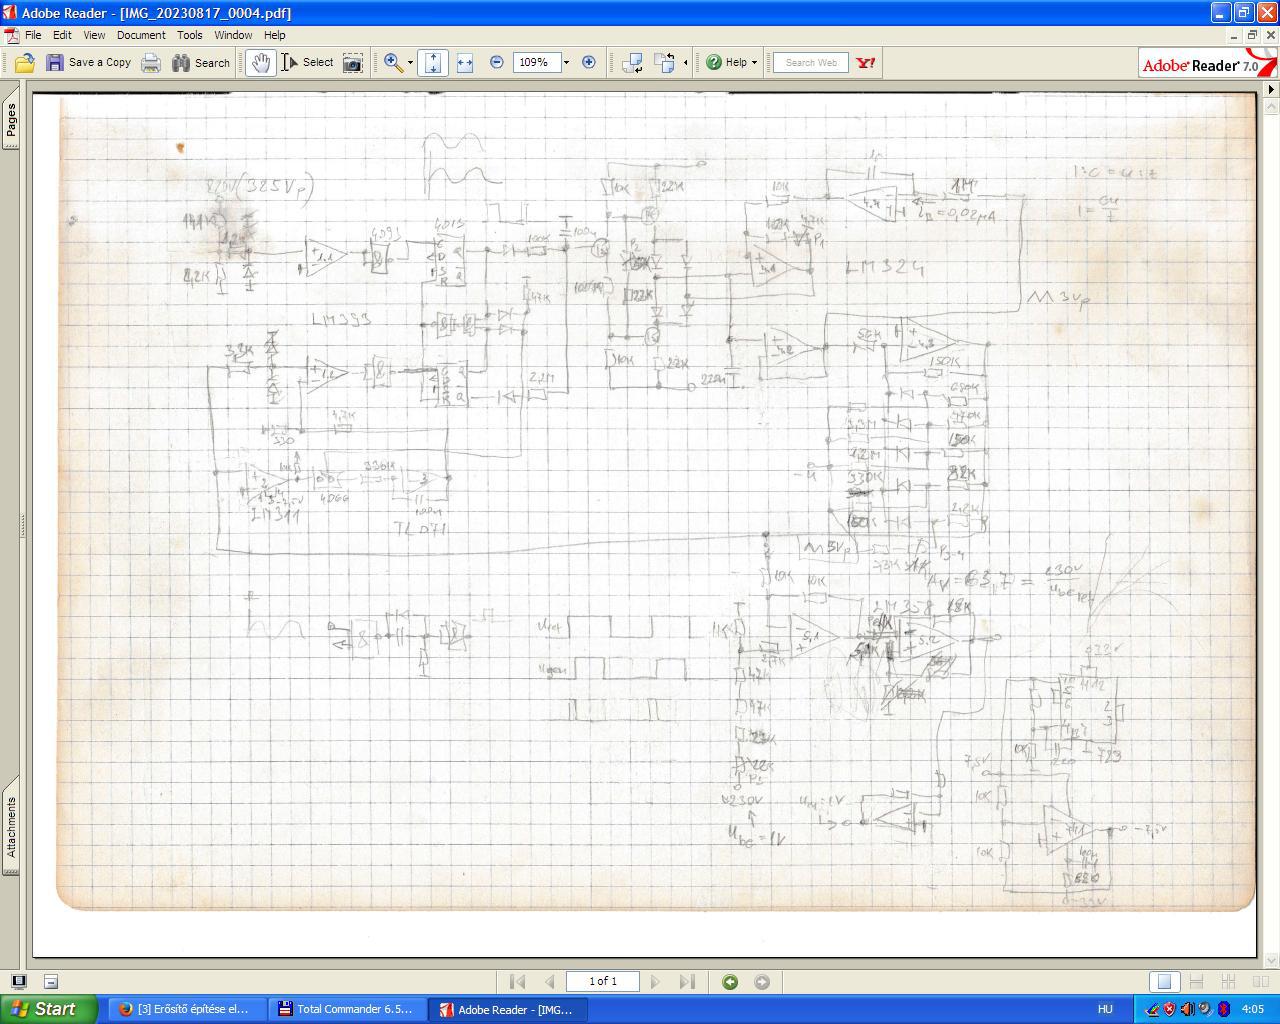Open the Help toolbar dropdown
1280x1024 pixels.
[x=732, y=62]
